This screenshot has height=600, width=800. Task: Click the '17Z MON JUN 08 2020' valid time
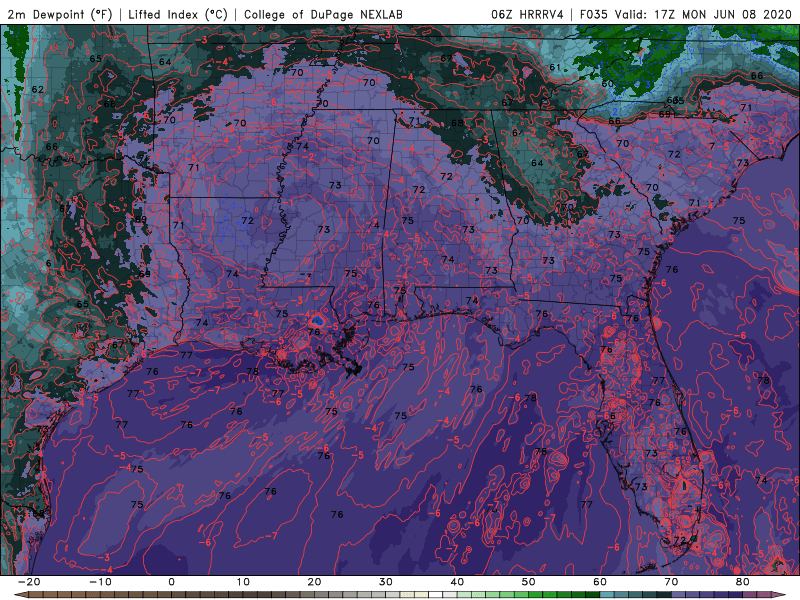click(x=723, y=14)
